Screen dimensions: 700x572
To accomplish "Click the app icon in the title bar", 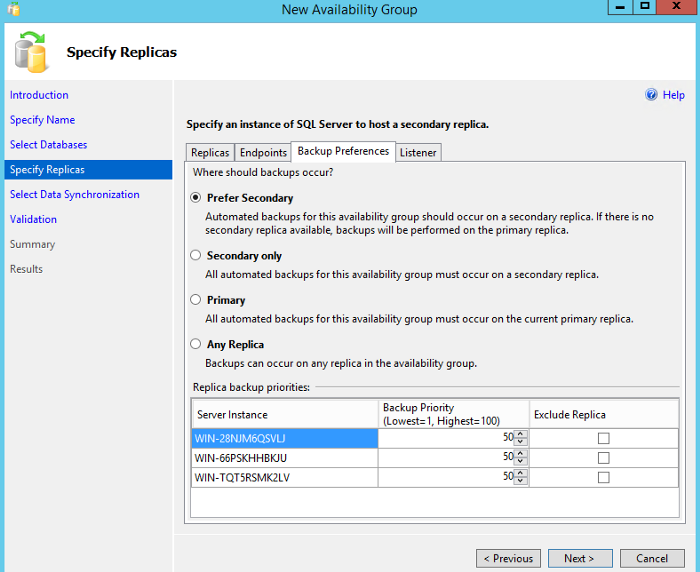I will coord(14,9).
